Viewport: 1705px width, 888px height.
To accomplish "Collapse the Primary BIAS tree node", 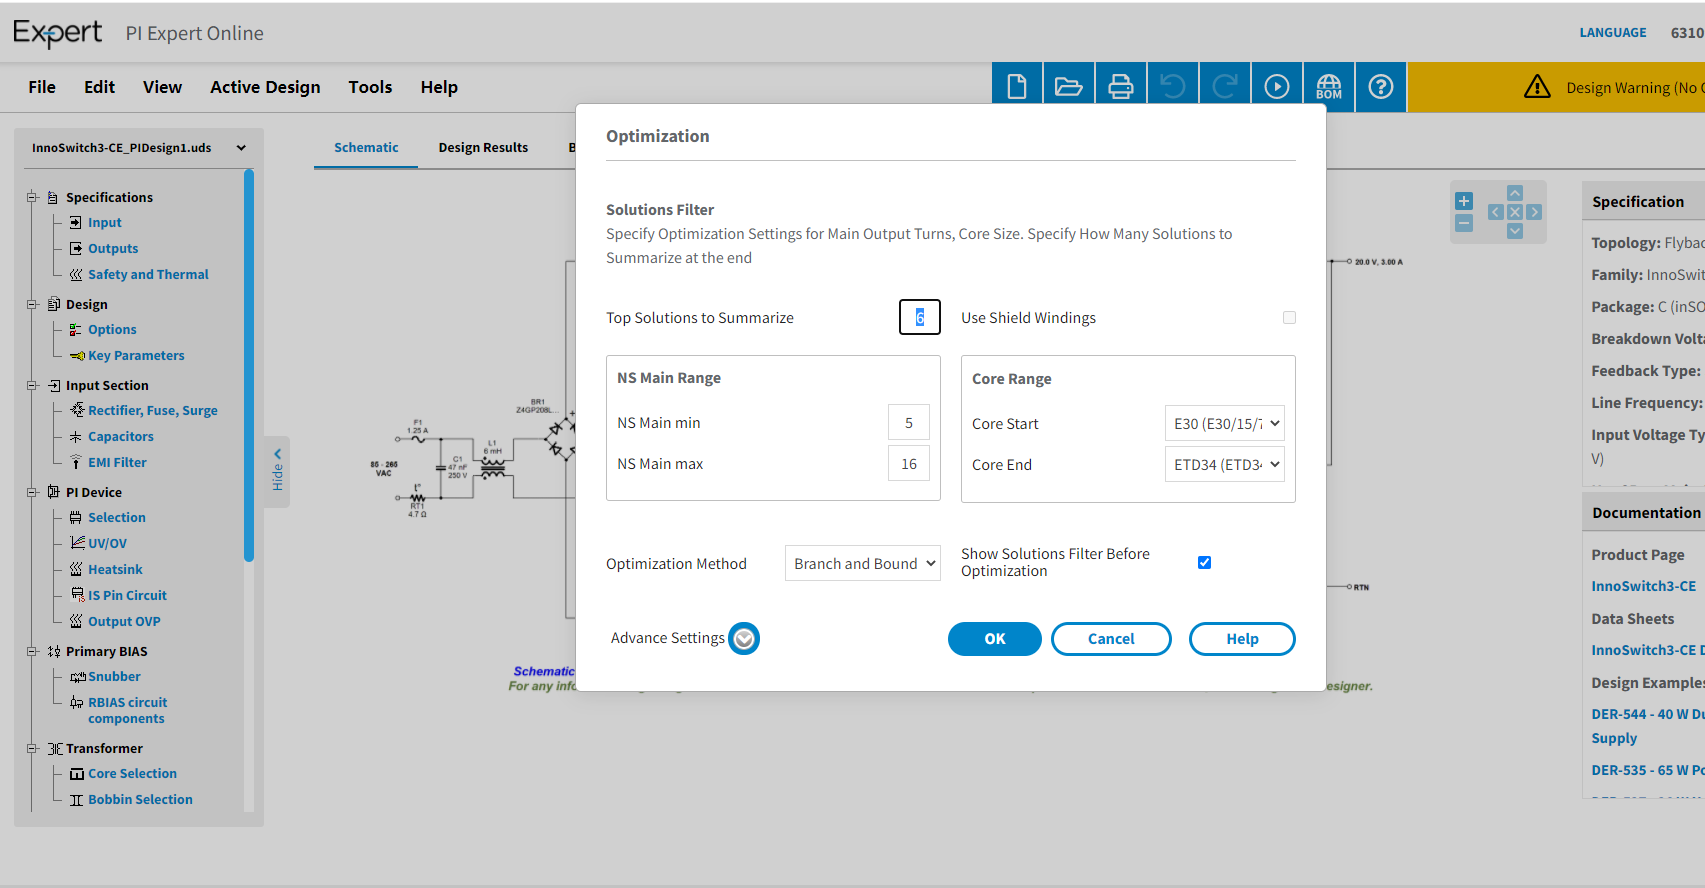I will tap(32, 651).
